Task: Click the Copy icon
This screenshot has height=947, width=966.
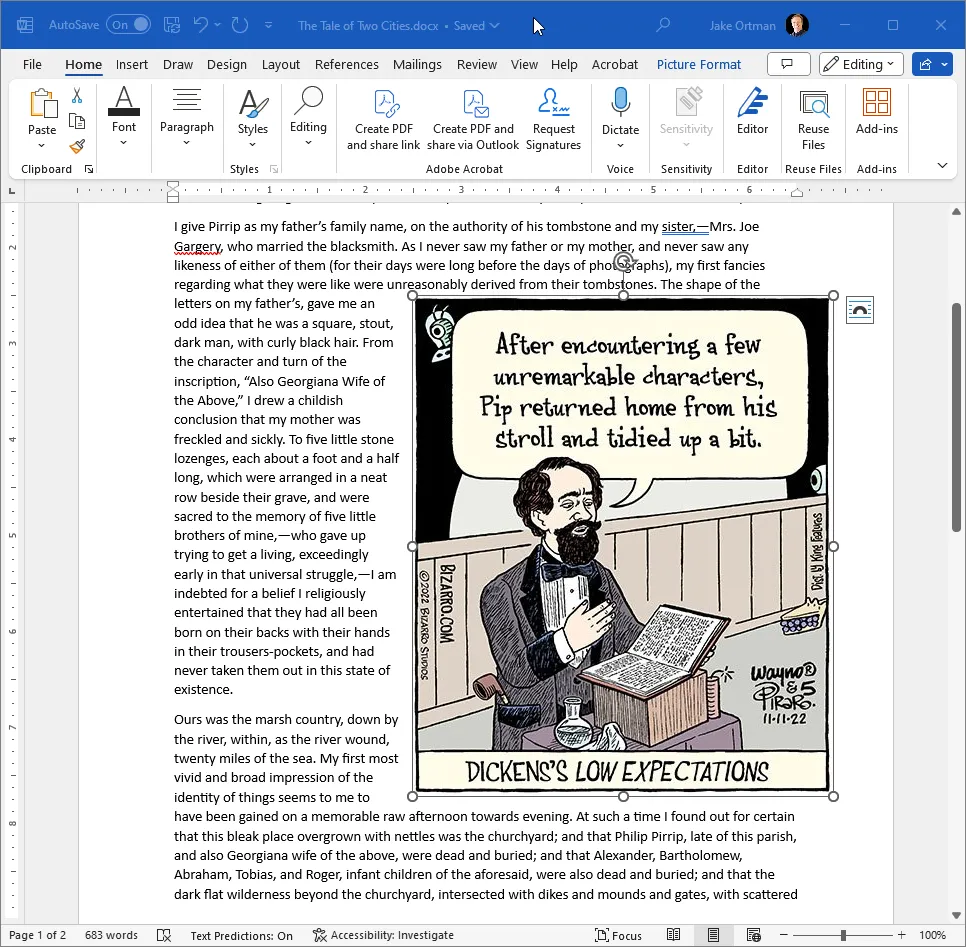Action: [x=77, y=121]
